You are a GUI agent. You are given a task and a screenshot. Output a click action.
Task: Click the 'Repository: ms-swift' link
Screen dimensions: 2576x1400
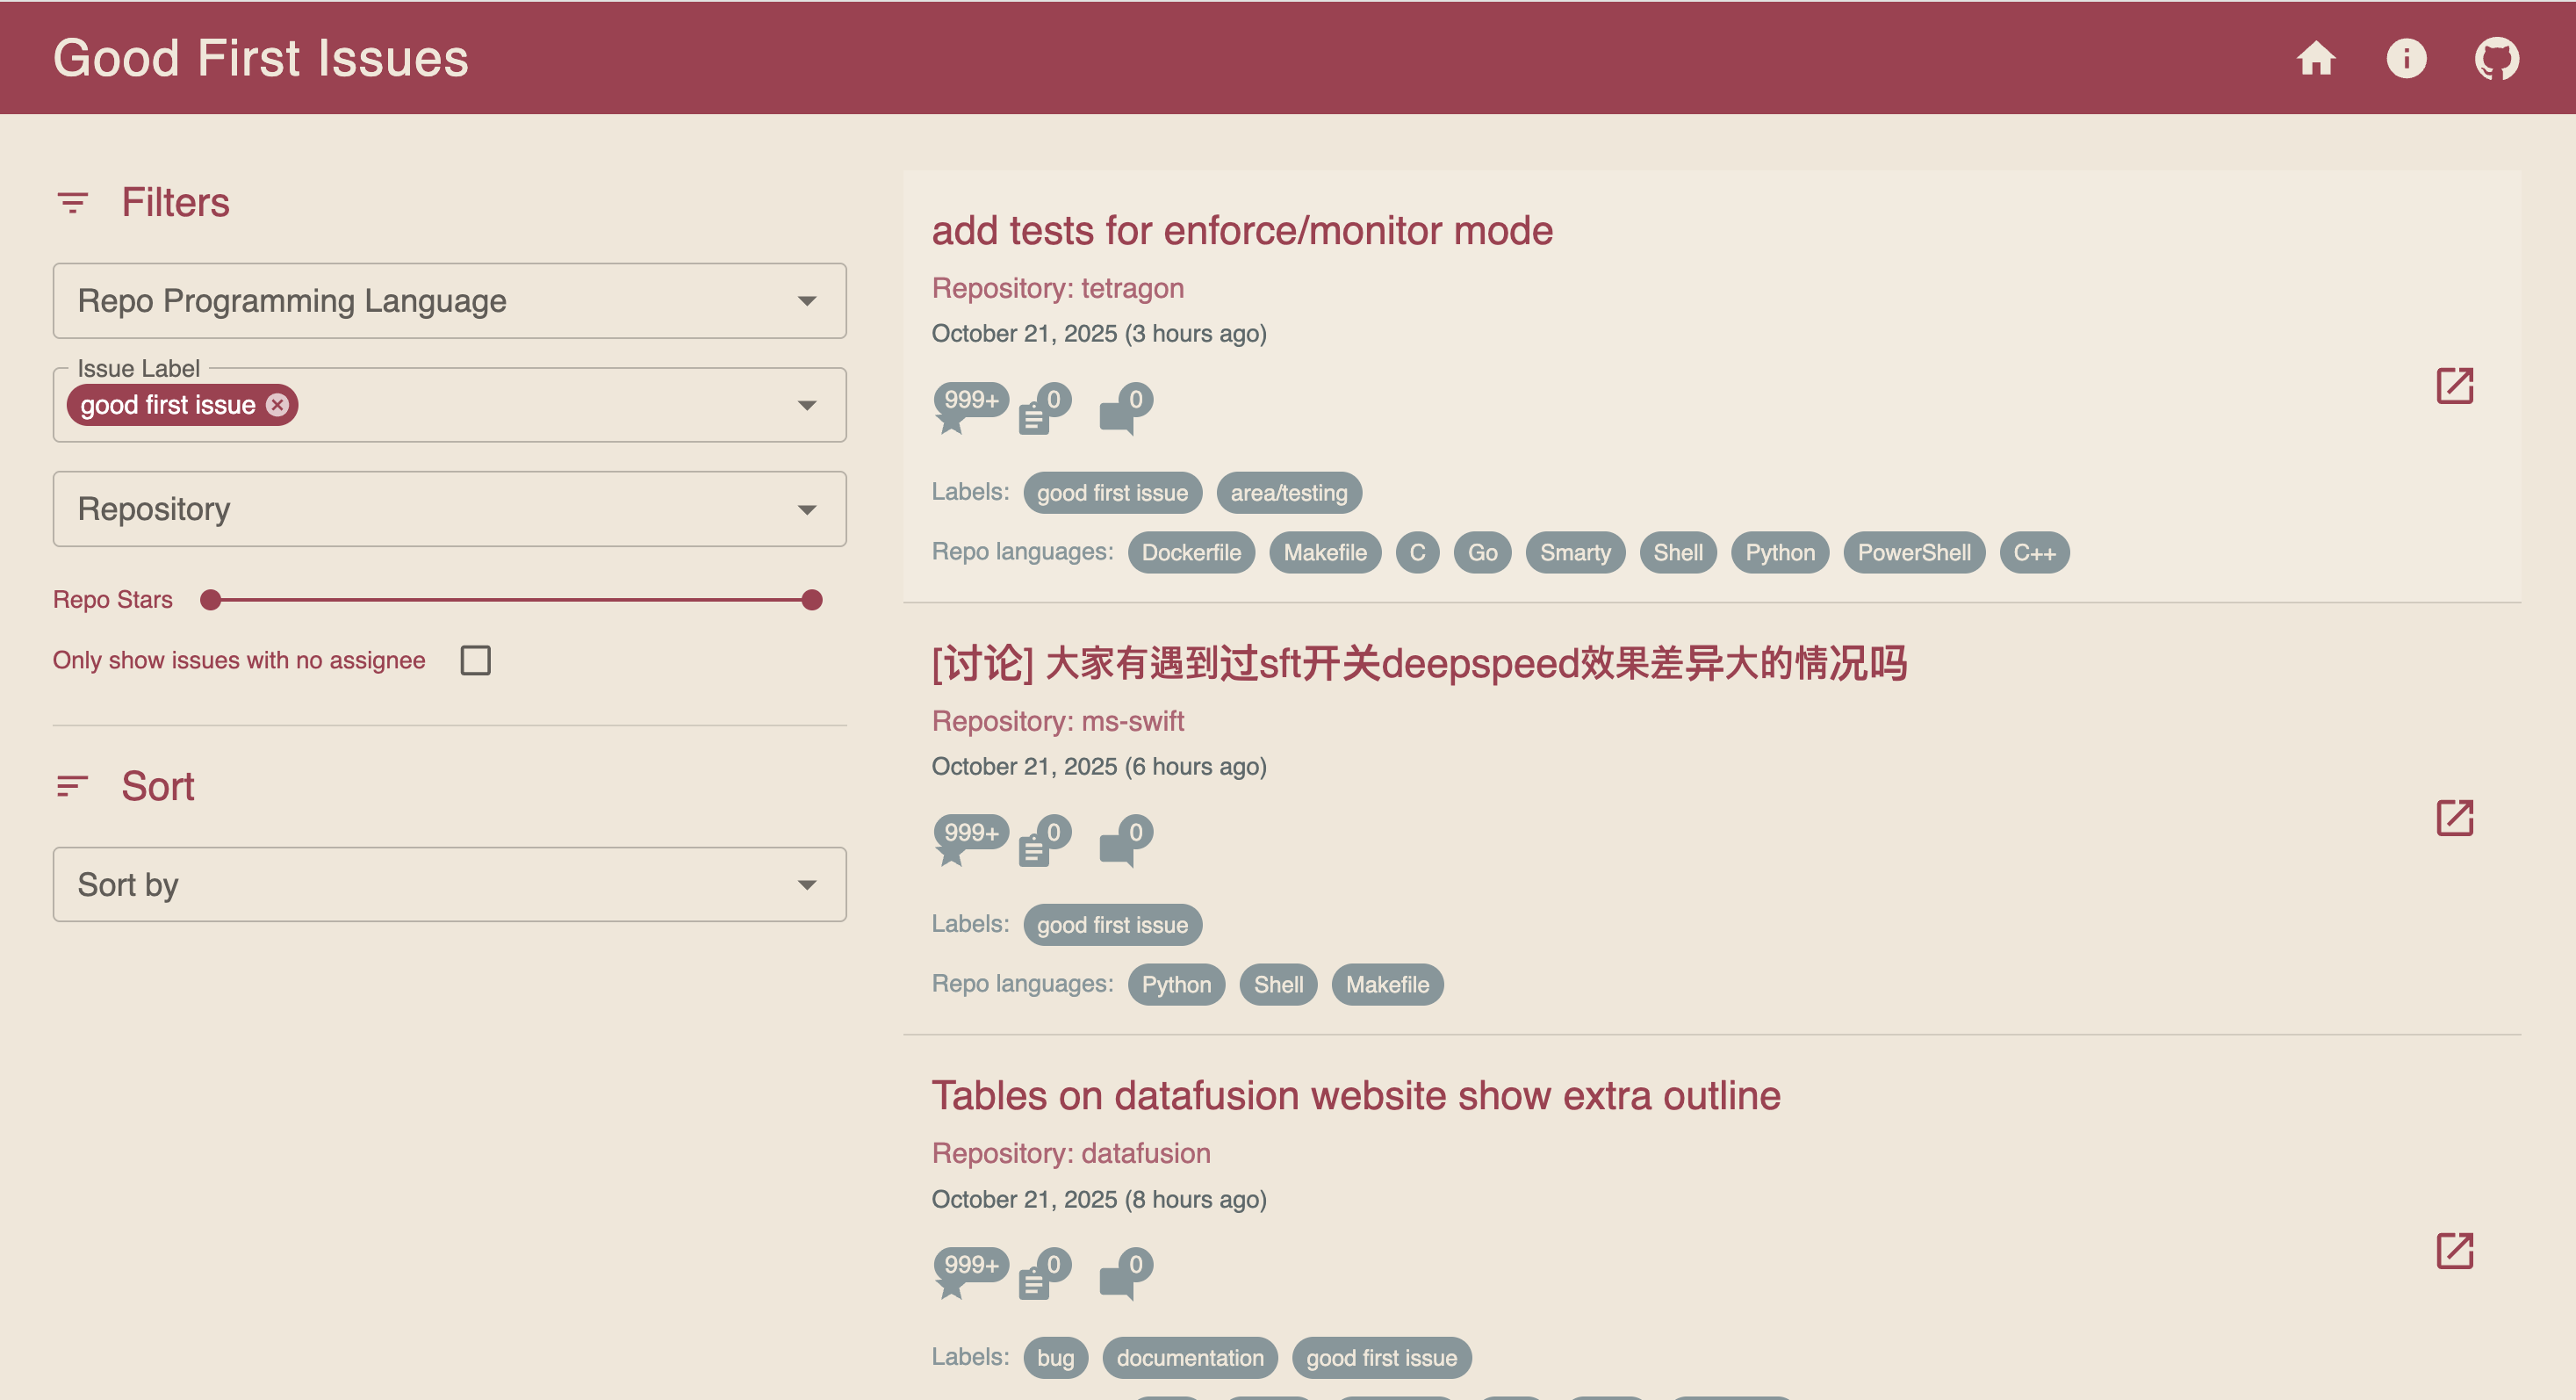tap(1057, 721)
